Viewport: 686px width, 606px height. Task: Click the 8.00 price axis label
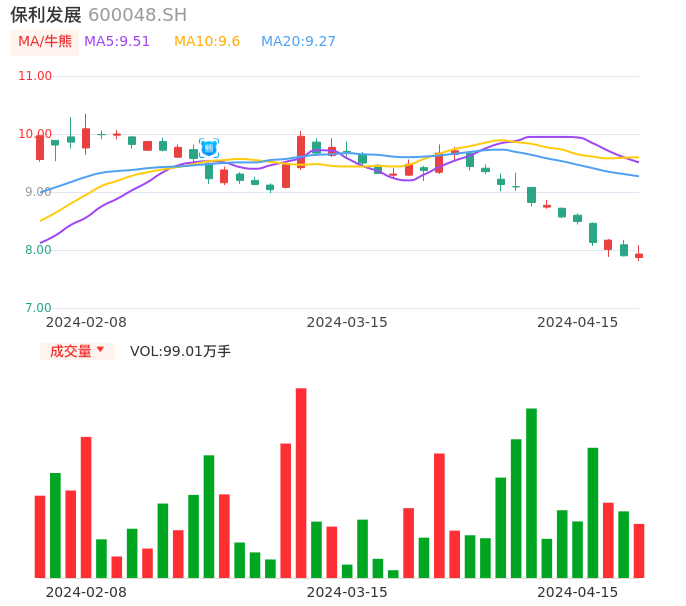38,250
